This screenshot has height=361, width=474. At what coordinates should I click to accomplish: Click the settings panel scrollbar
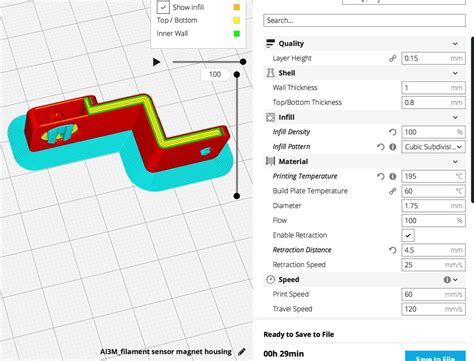pyautogui.click(x=472, y=119)
